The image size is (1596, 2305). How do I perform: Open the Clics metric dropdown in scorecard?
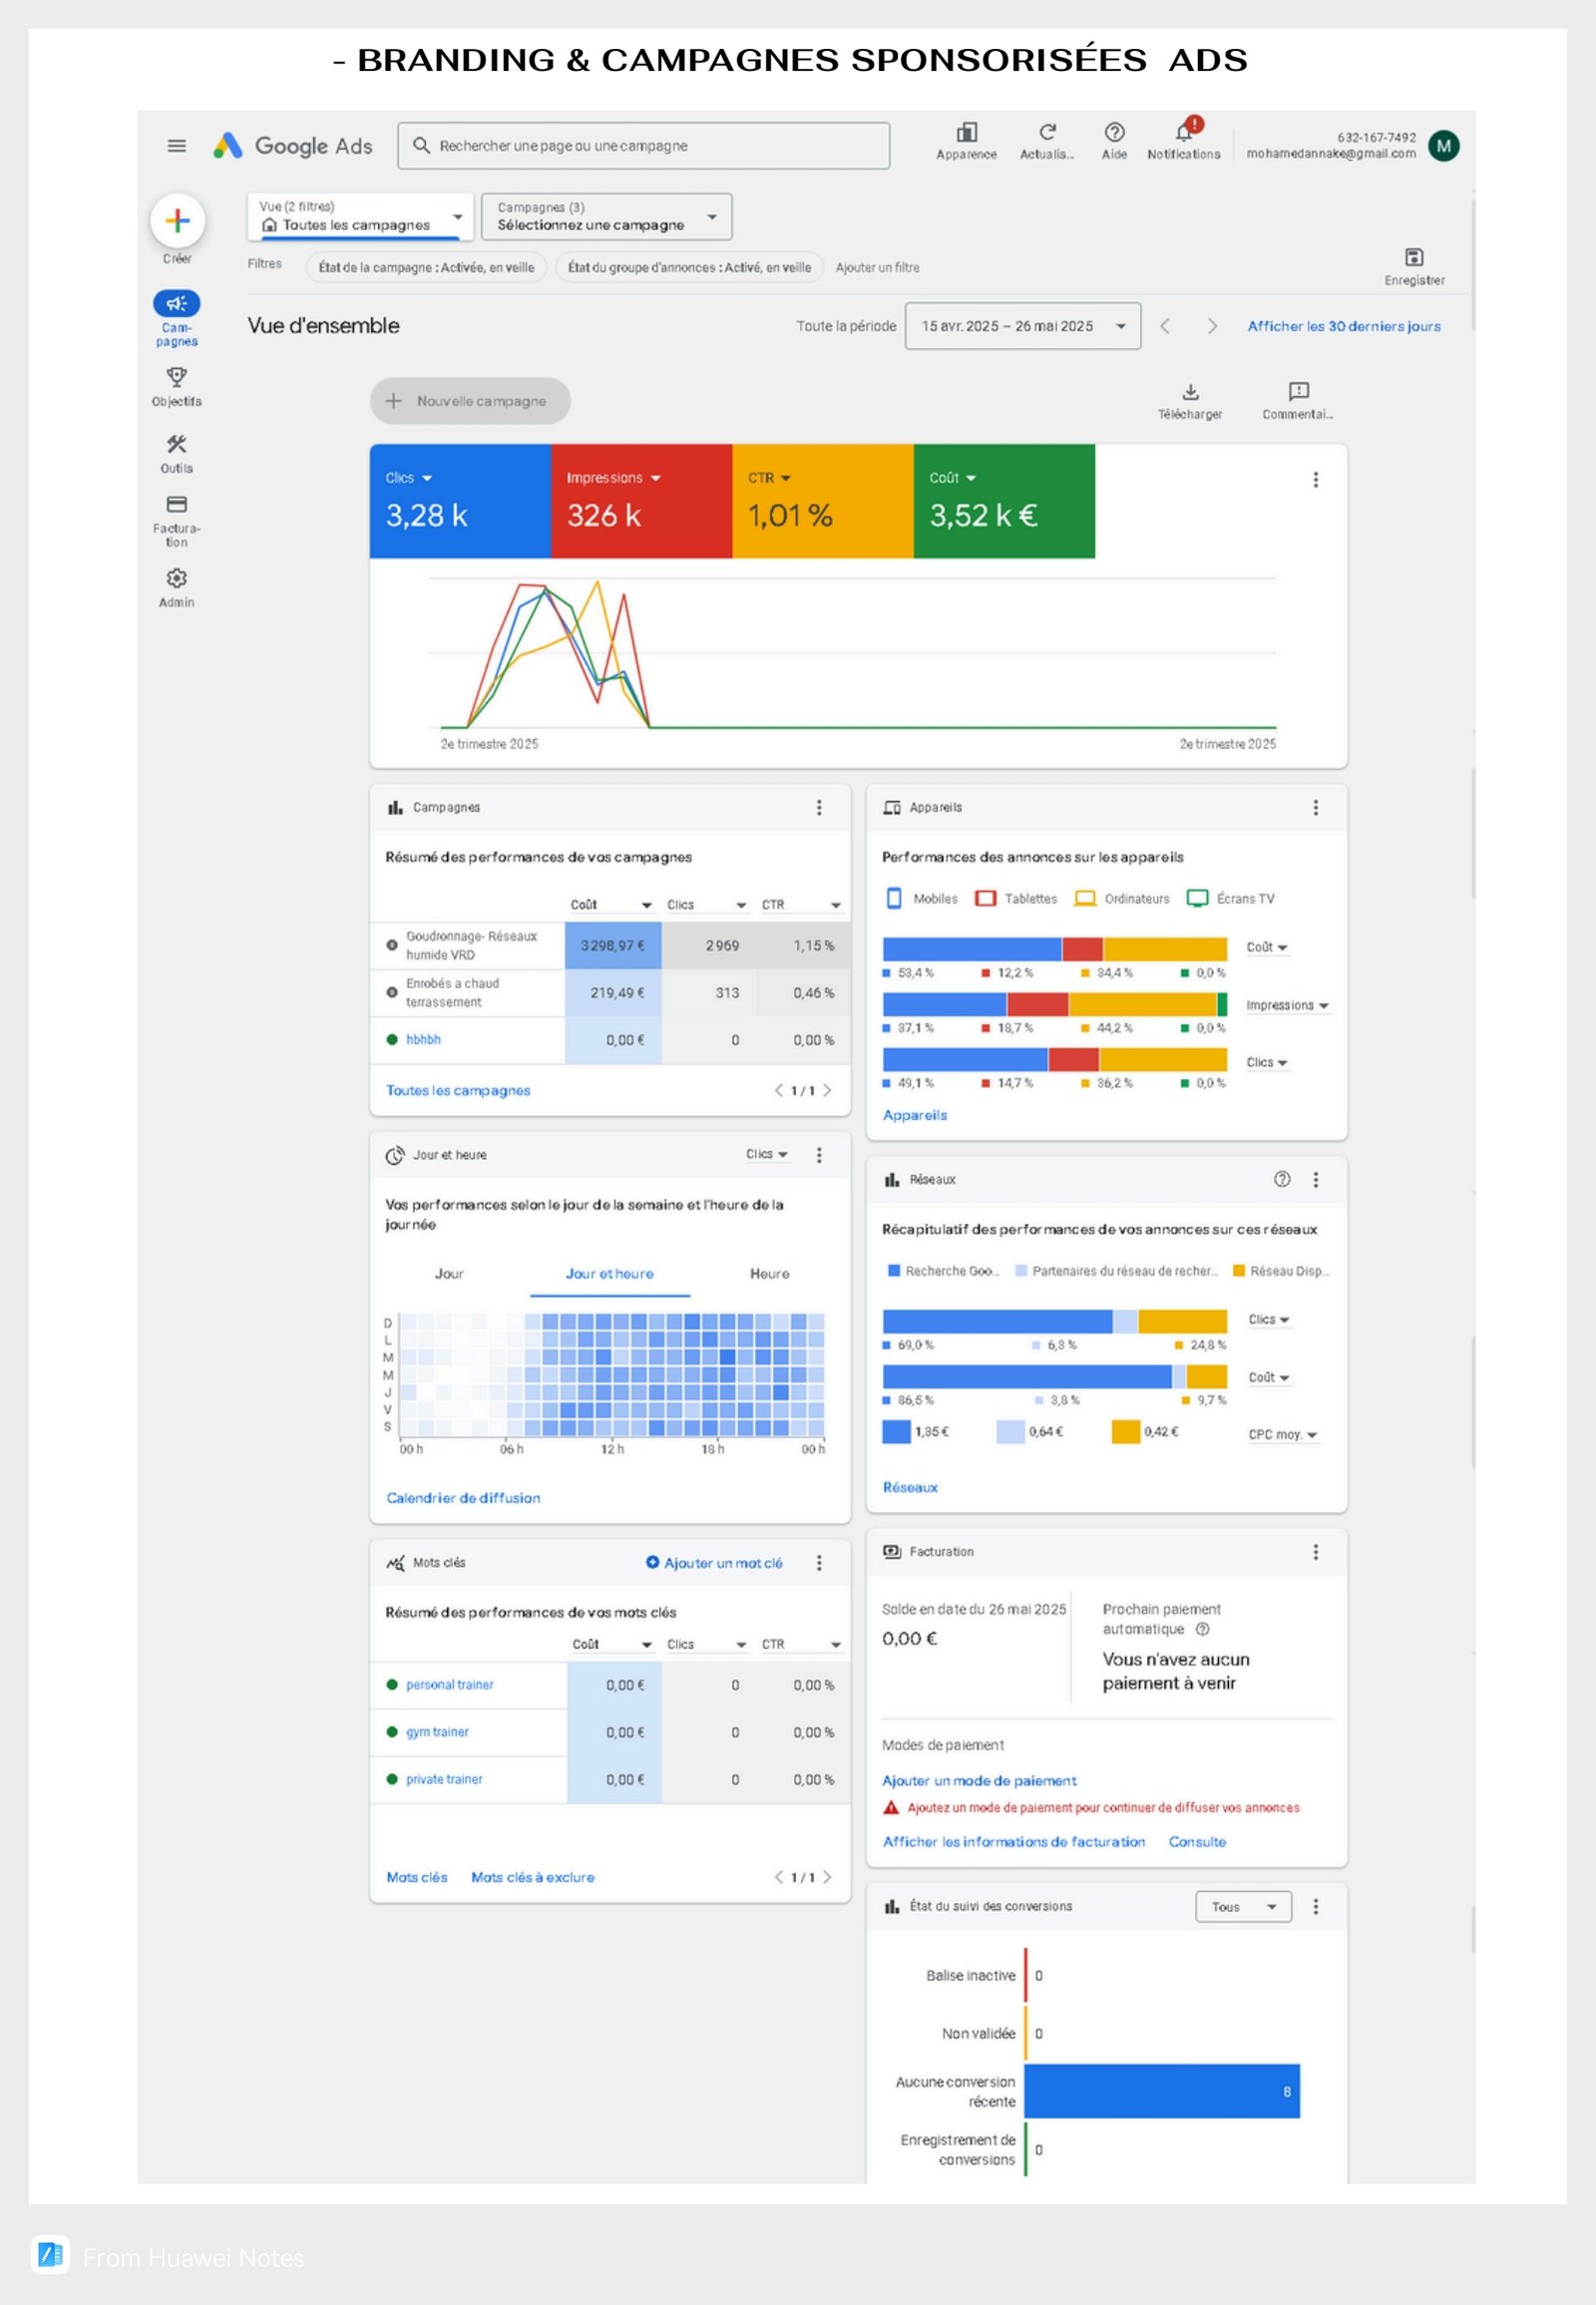(409, 478)
